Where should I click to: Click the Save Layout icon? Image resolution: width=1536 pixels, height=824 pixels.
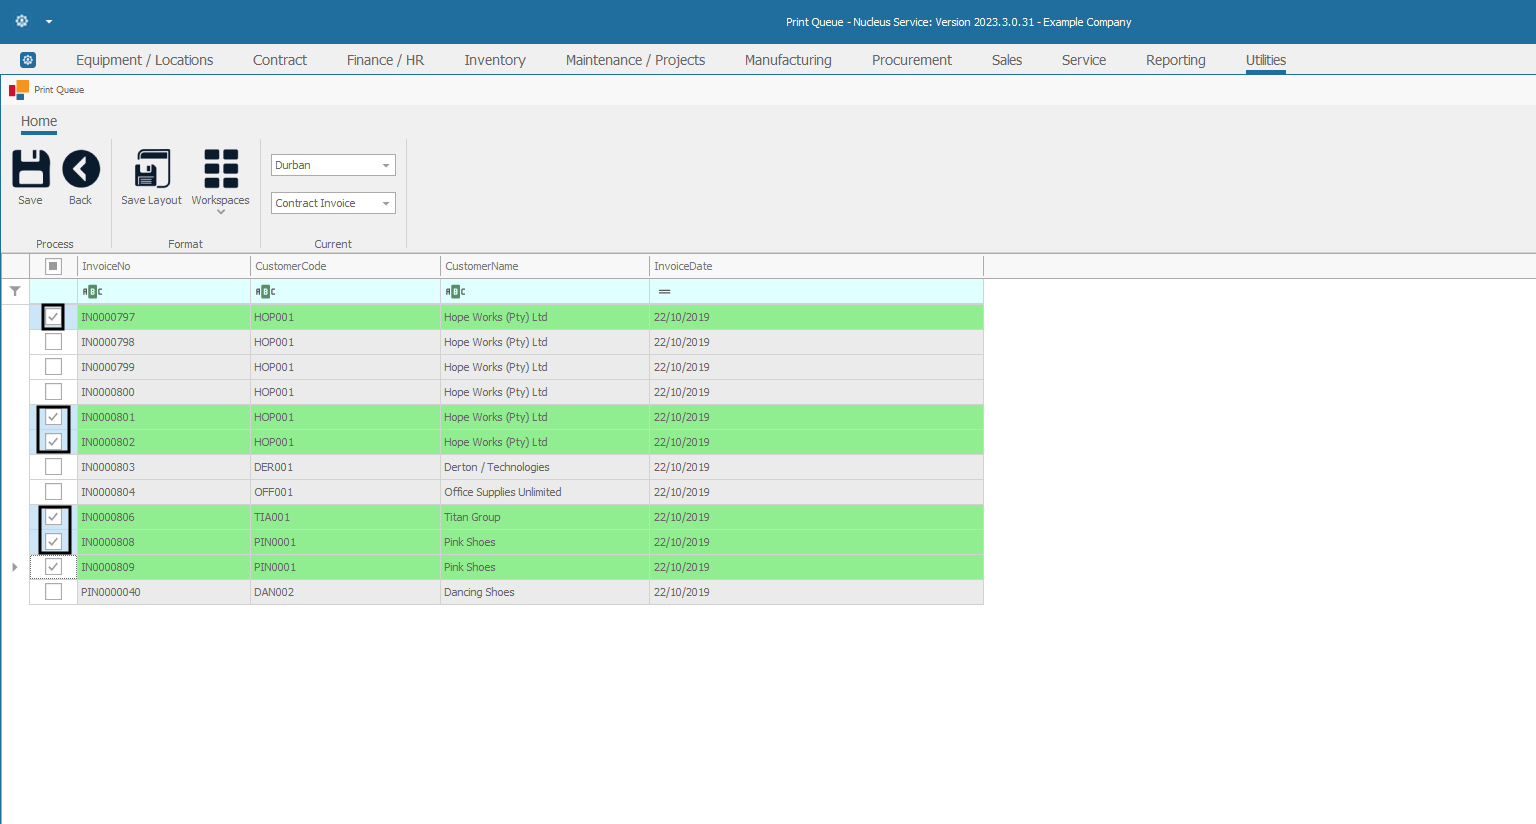click(152, 169)
